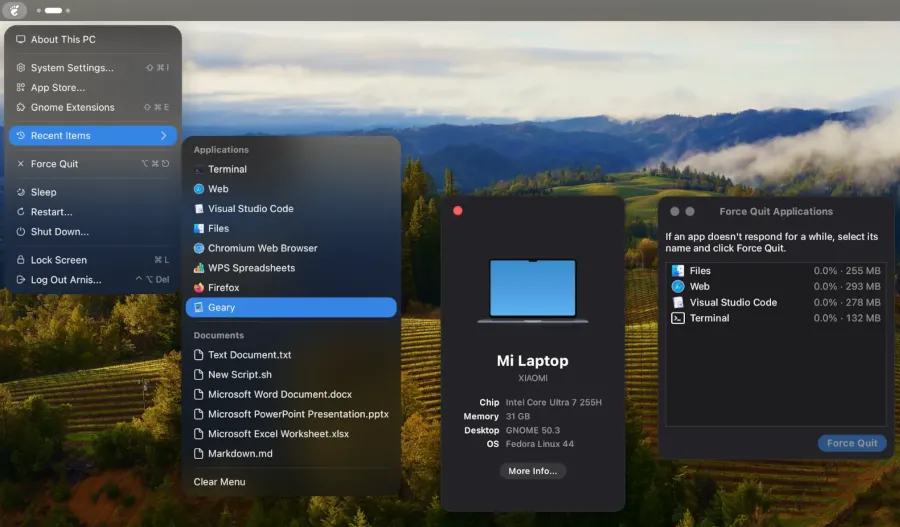This screenshot has width=900, height=527.
Task: Click the Visual Studio Code icon in Recent Applications
Action: coord(199,208)
